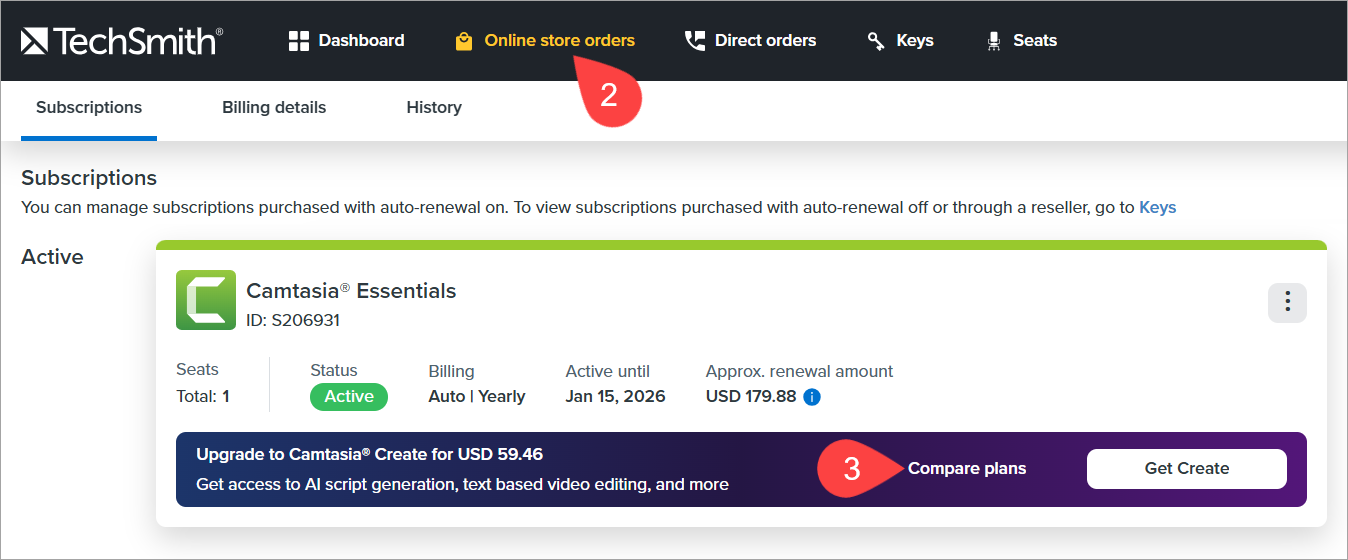Screen dimensions: 1348x560
Task: Click the Auto | Yearly billing value
Action: (x=477, y=396)
